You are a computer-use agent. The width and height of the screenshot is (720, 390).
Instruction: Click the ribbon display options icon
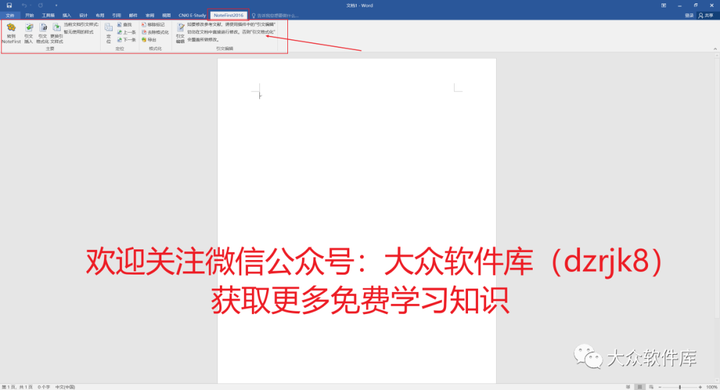[664, 6]
